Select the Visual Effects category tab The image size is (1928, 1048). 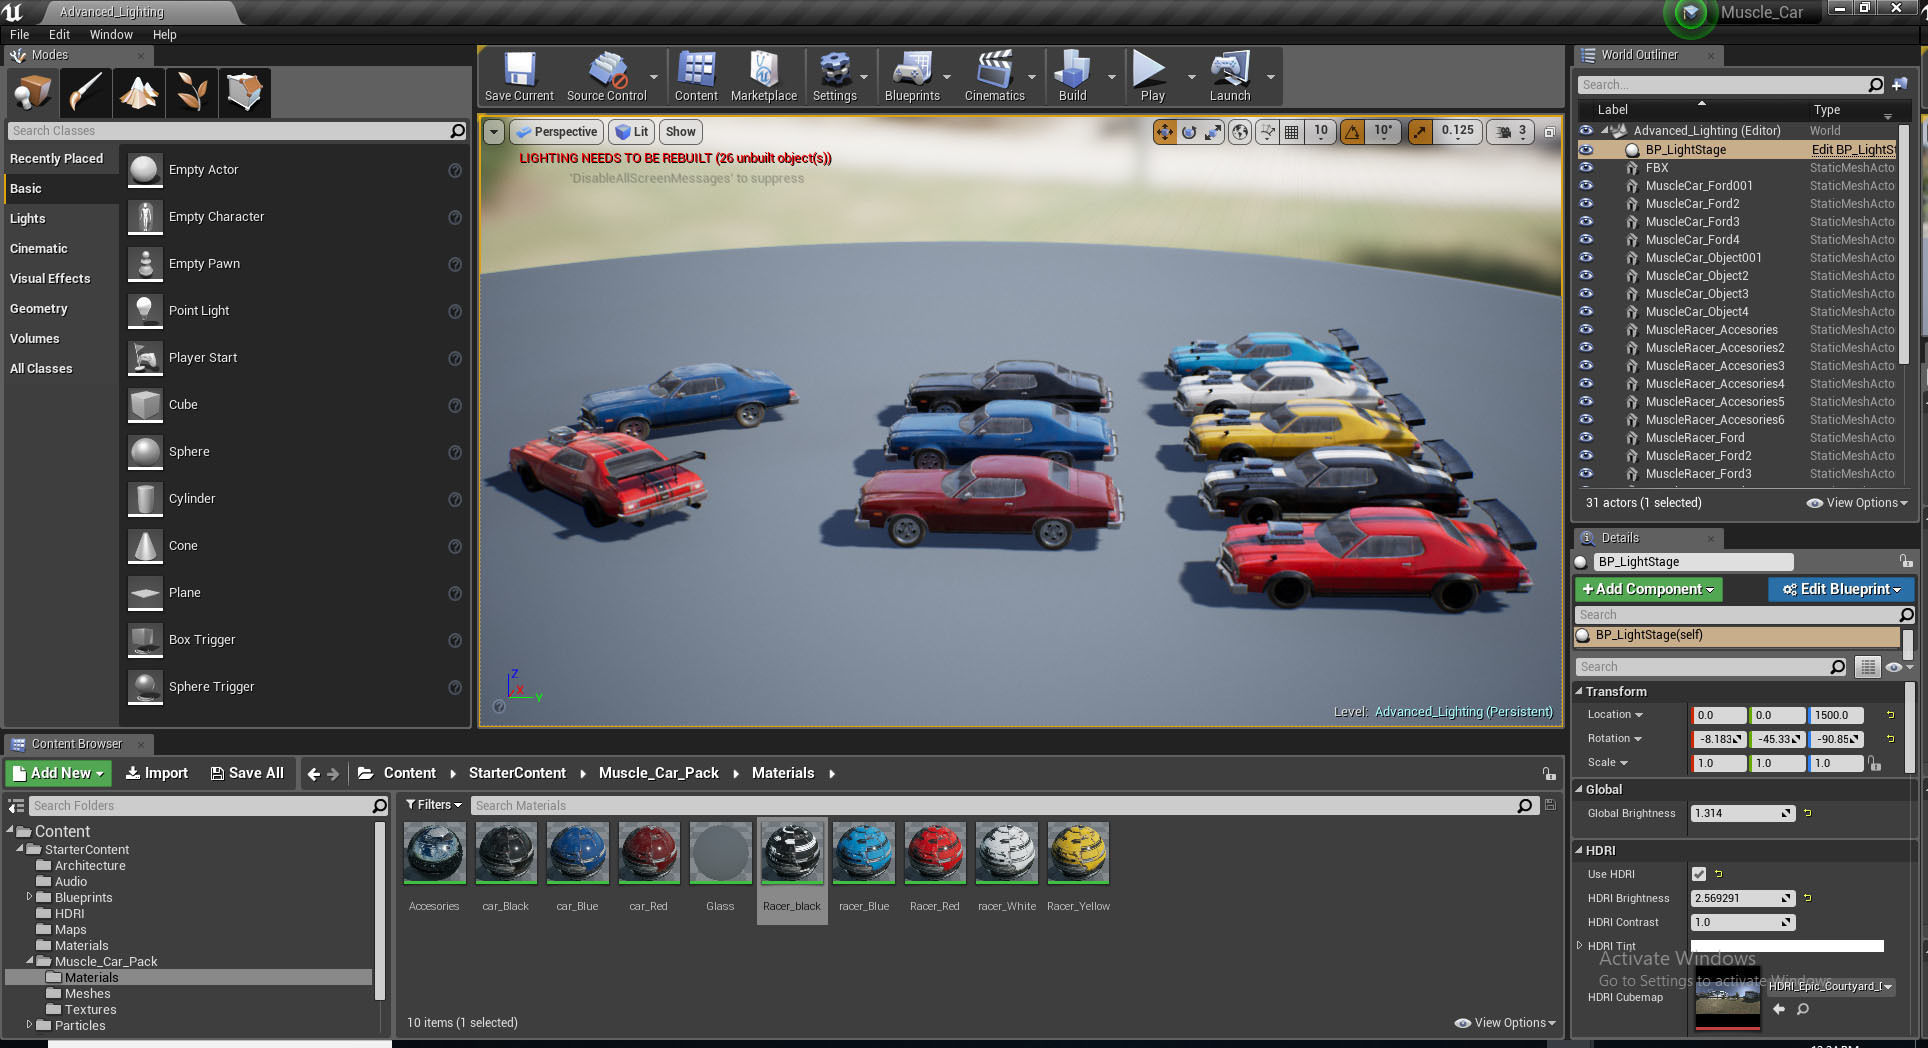coord(61,278)
